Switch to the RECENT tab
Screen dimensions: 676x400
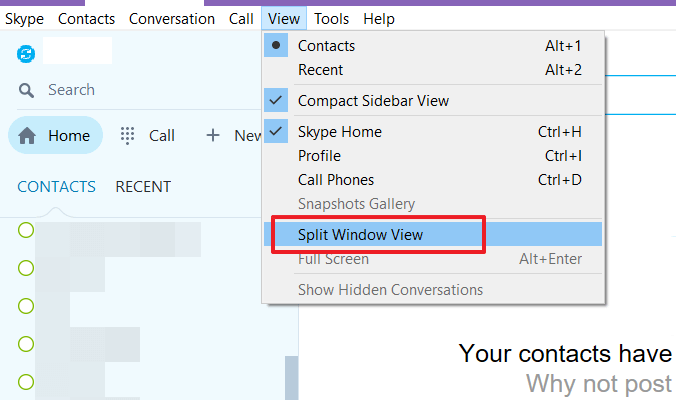143,187
